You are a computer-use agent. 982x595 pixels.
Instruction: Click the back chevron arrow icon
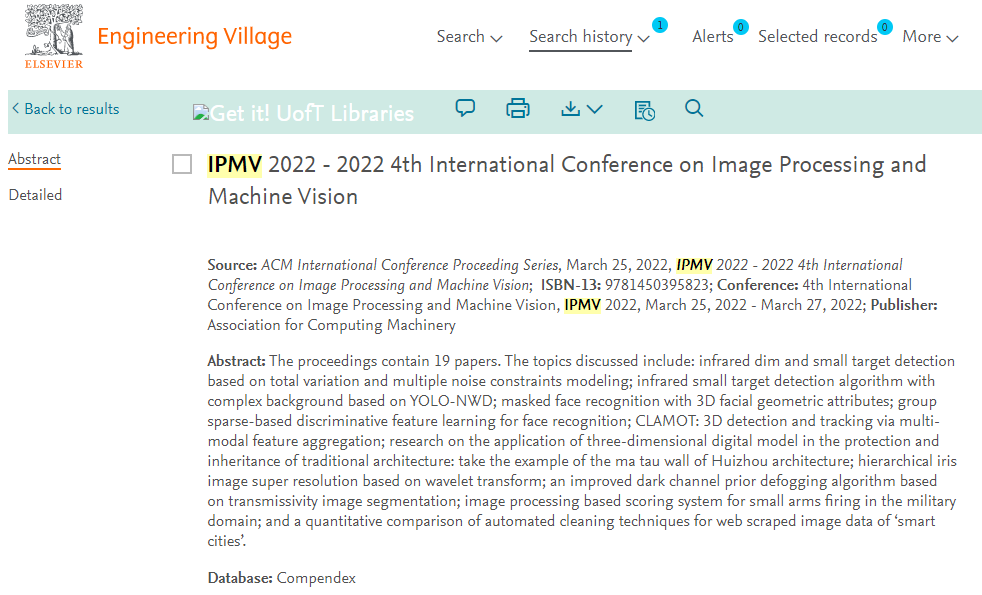16,108
